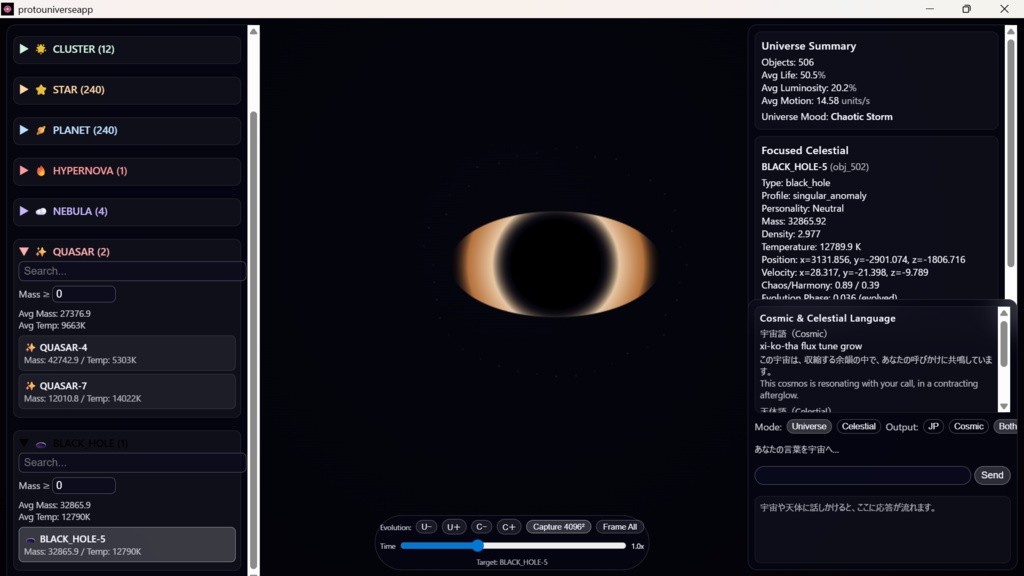Click the sparkle icon on QUASAR-4 card

point(30,347)
